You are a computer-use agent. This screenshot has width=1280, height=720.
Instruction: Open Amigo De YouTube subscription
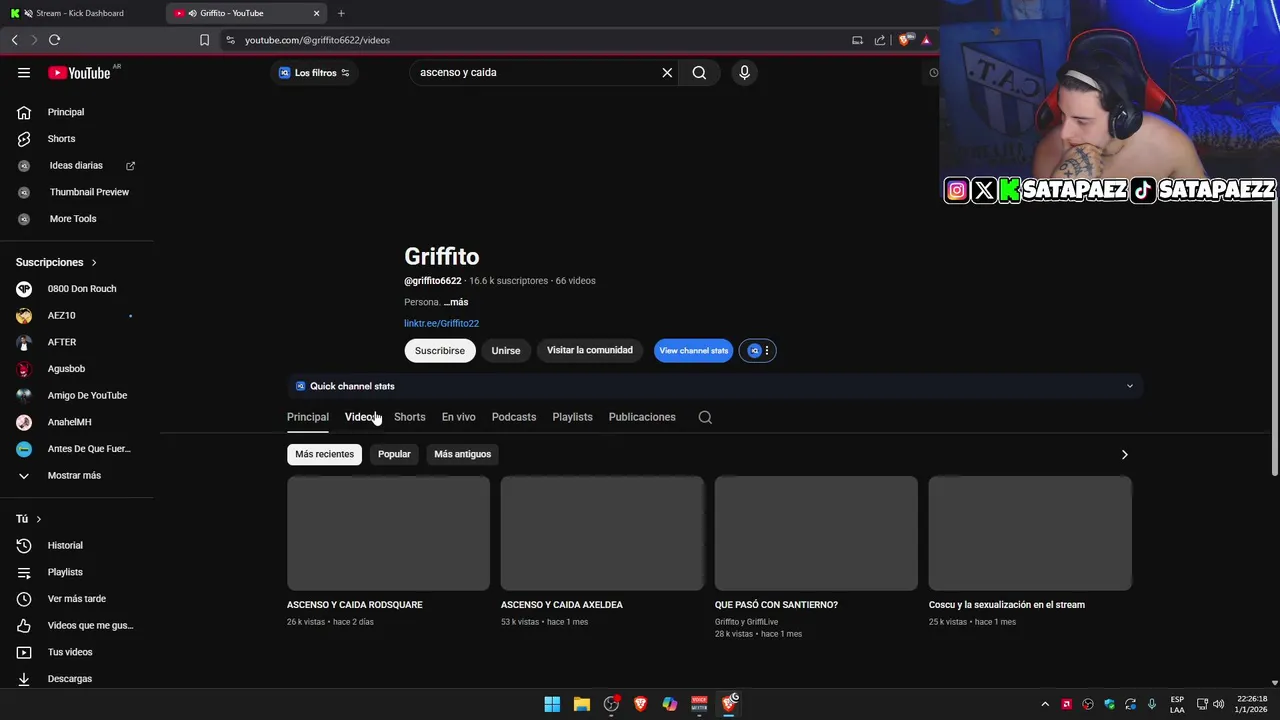87,395
